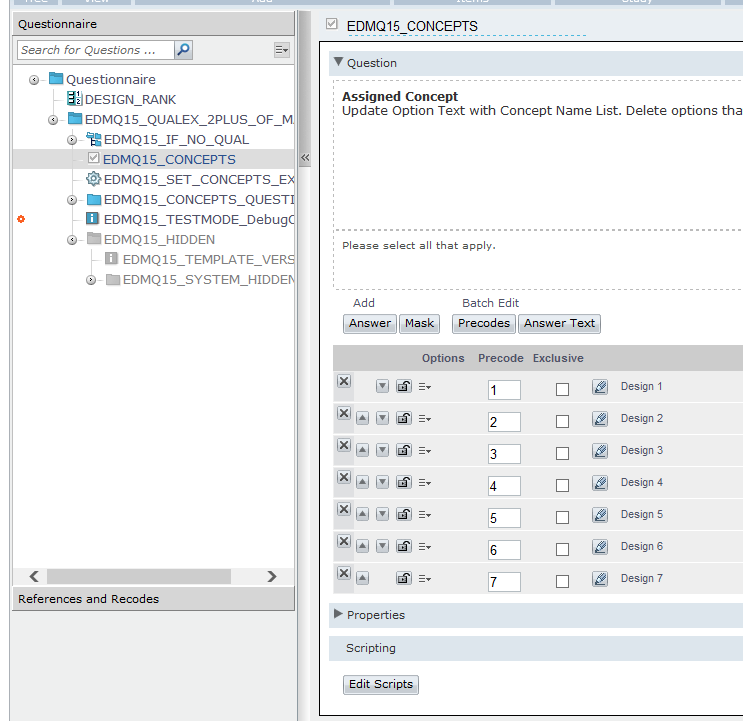Add a new Answer
743x721 pixels.
(370, 324)
